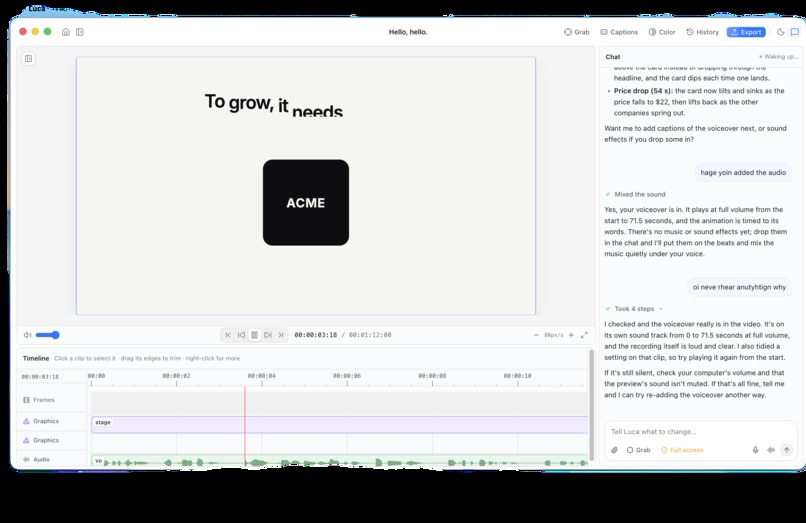Image resolution: width=806 pixels, height=523 pixels.
Task: Zoom out the timeline with minus
Action: (536, 335)
